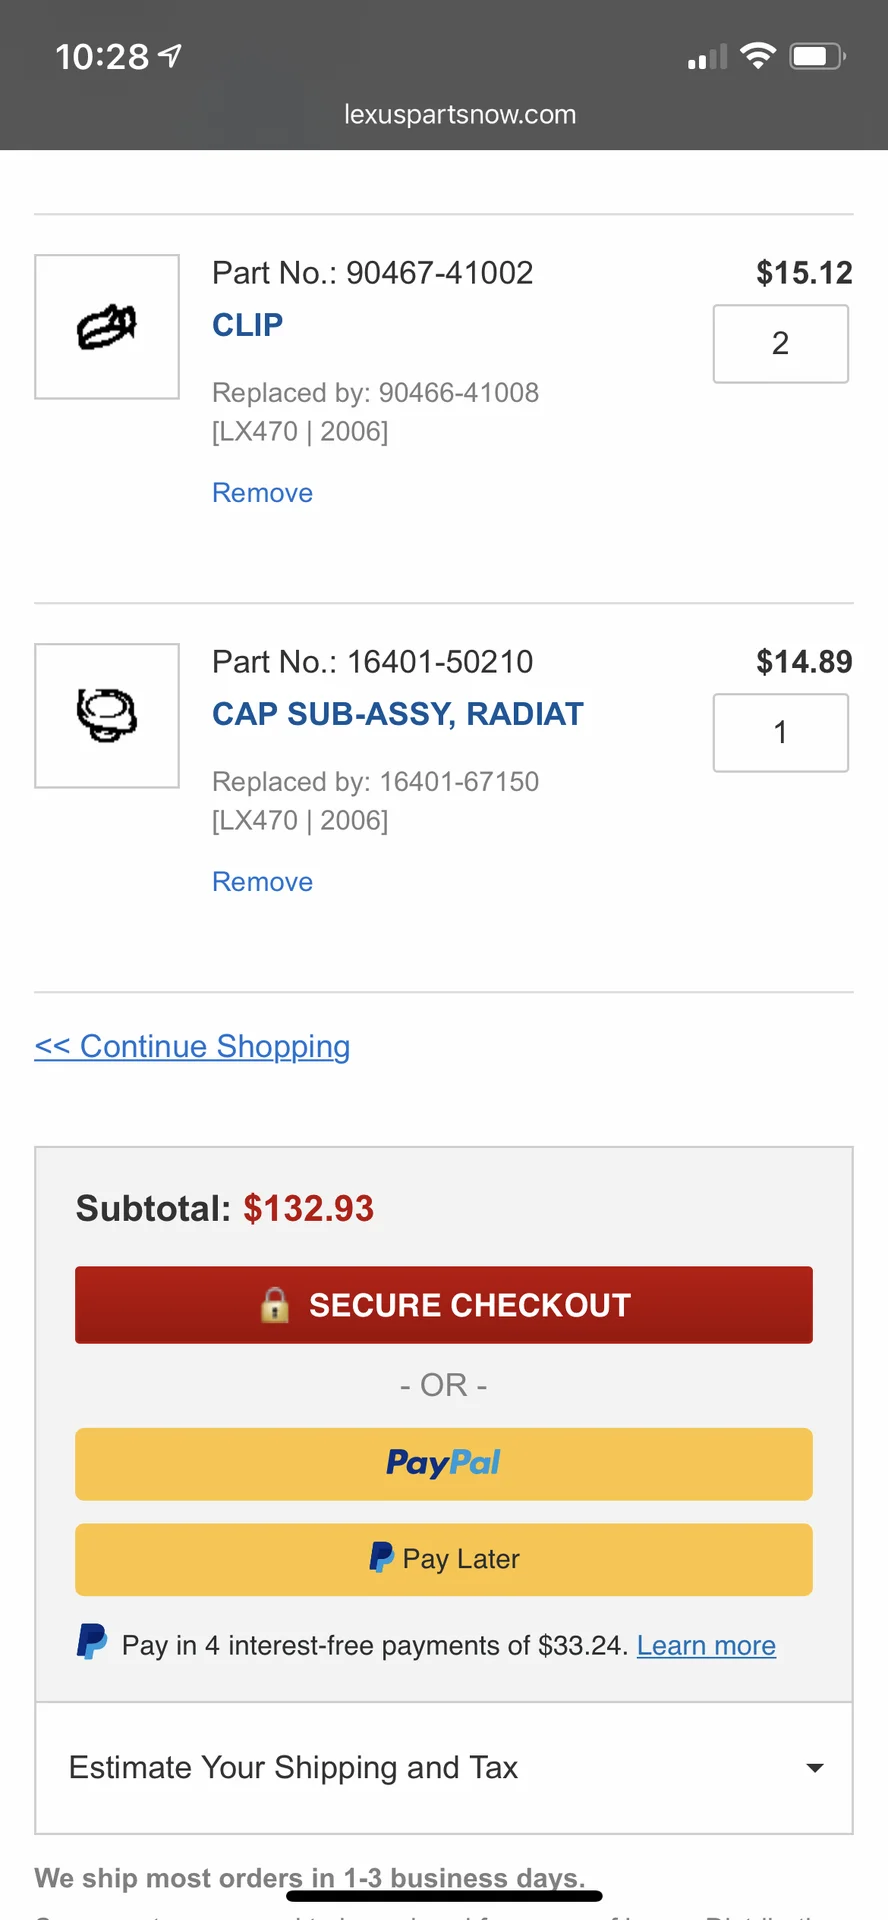
Task: Tap the CLIP part thumbnail image
Action: 107,327
